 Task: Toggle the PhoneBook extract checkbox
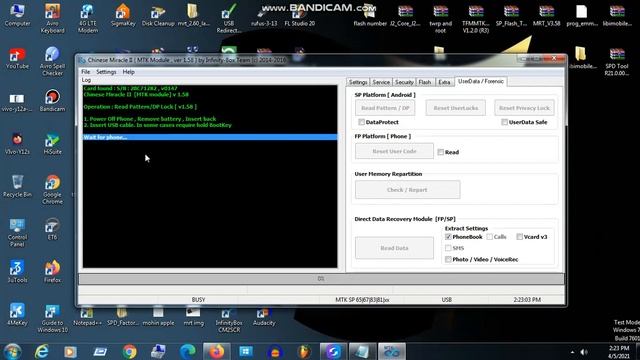(x=448, y=237)
